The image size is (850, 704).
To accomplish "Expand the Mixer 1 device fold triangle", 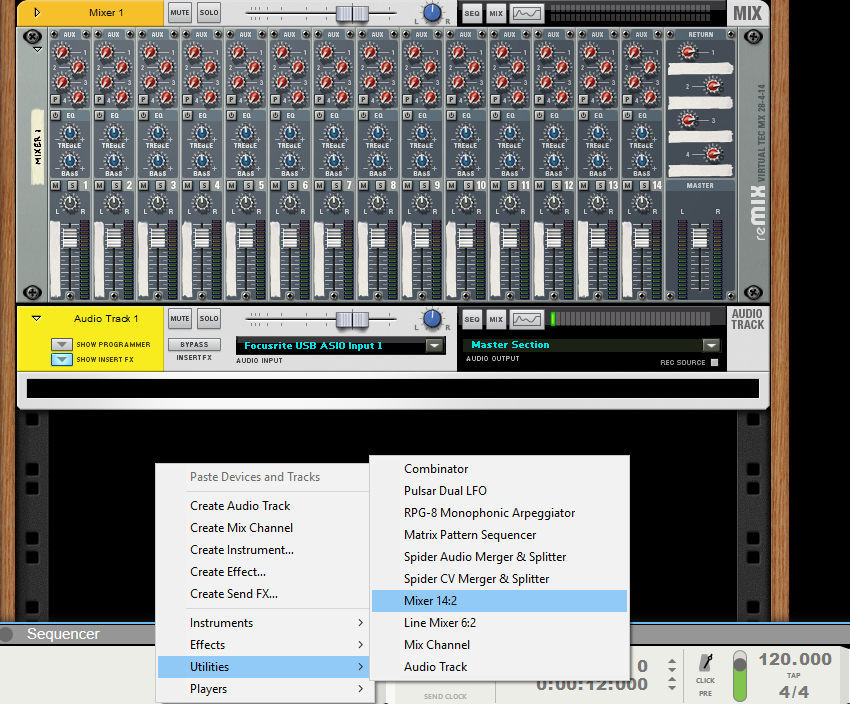I will pos(37,12).
